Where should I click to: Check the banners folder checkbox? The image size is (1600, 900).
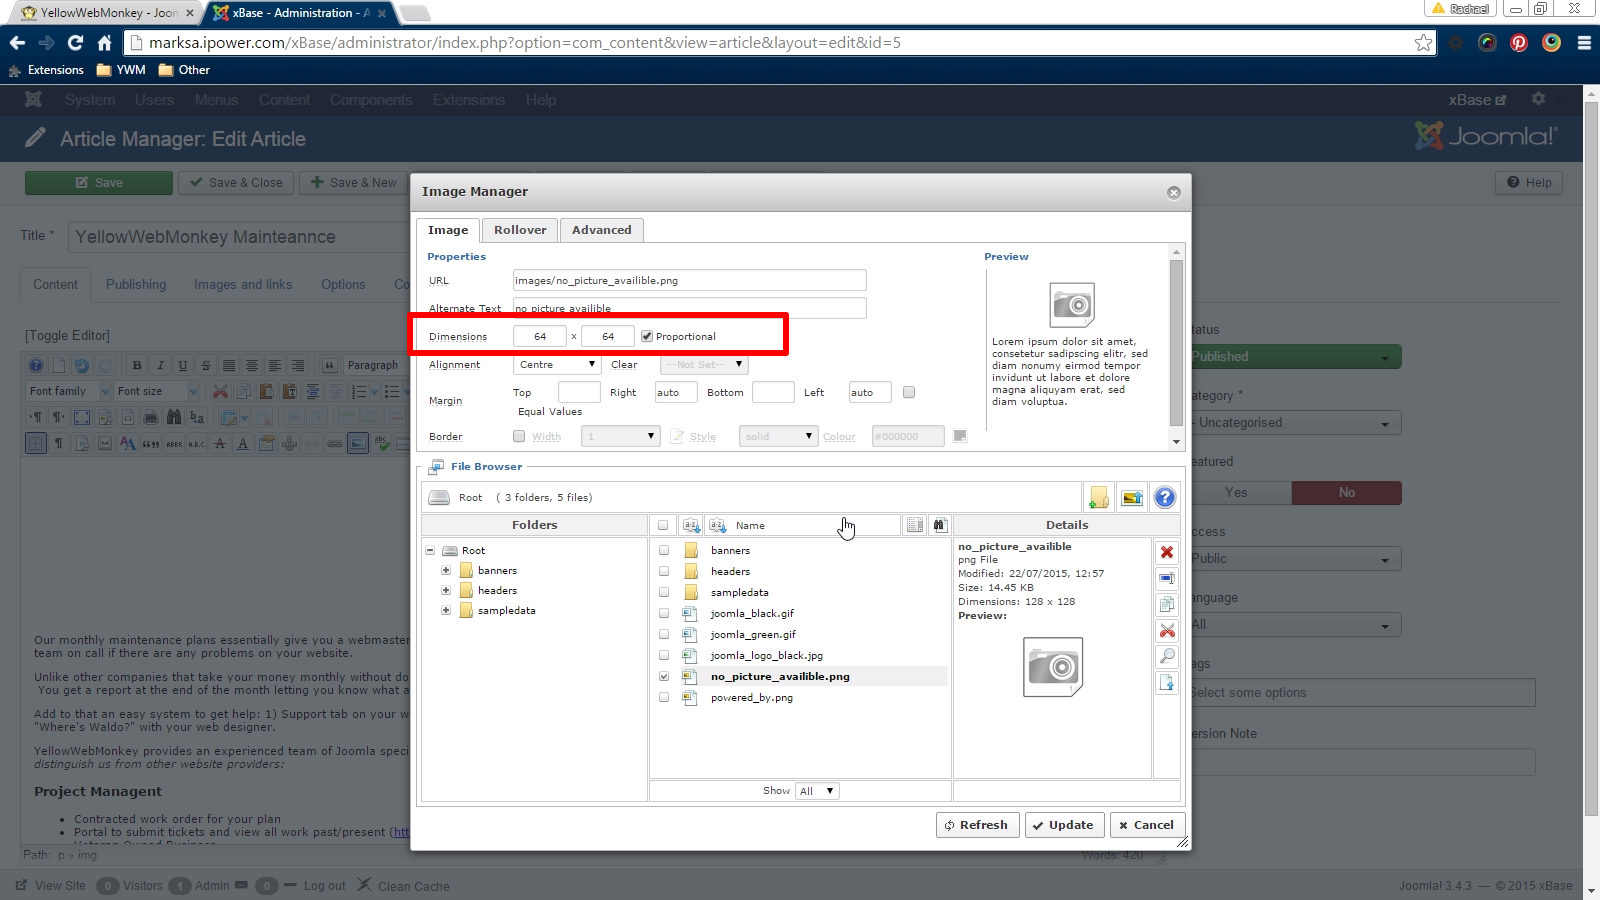664,550
